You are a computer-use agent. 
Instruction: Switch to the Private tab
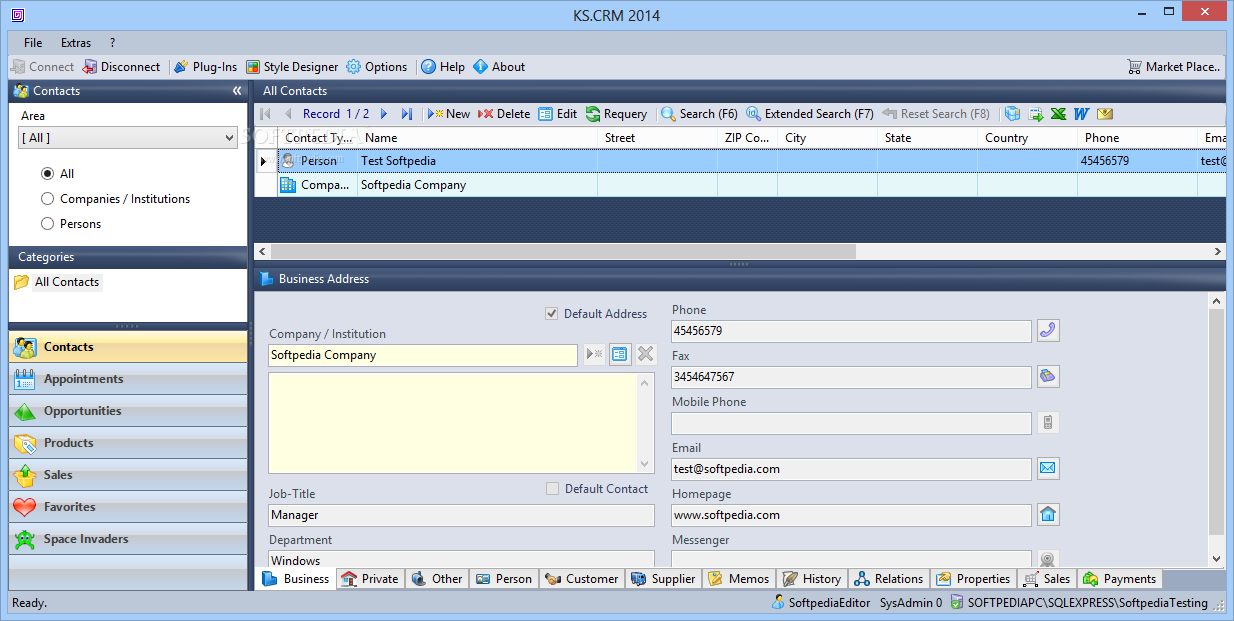point(370,579)
